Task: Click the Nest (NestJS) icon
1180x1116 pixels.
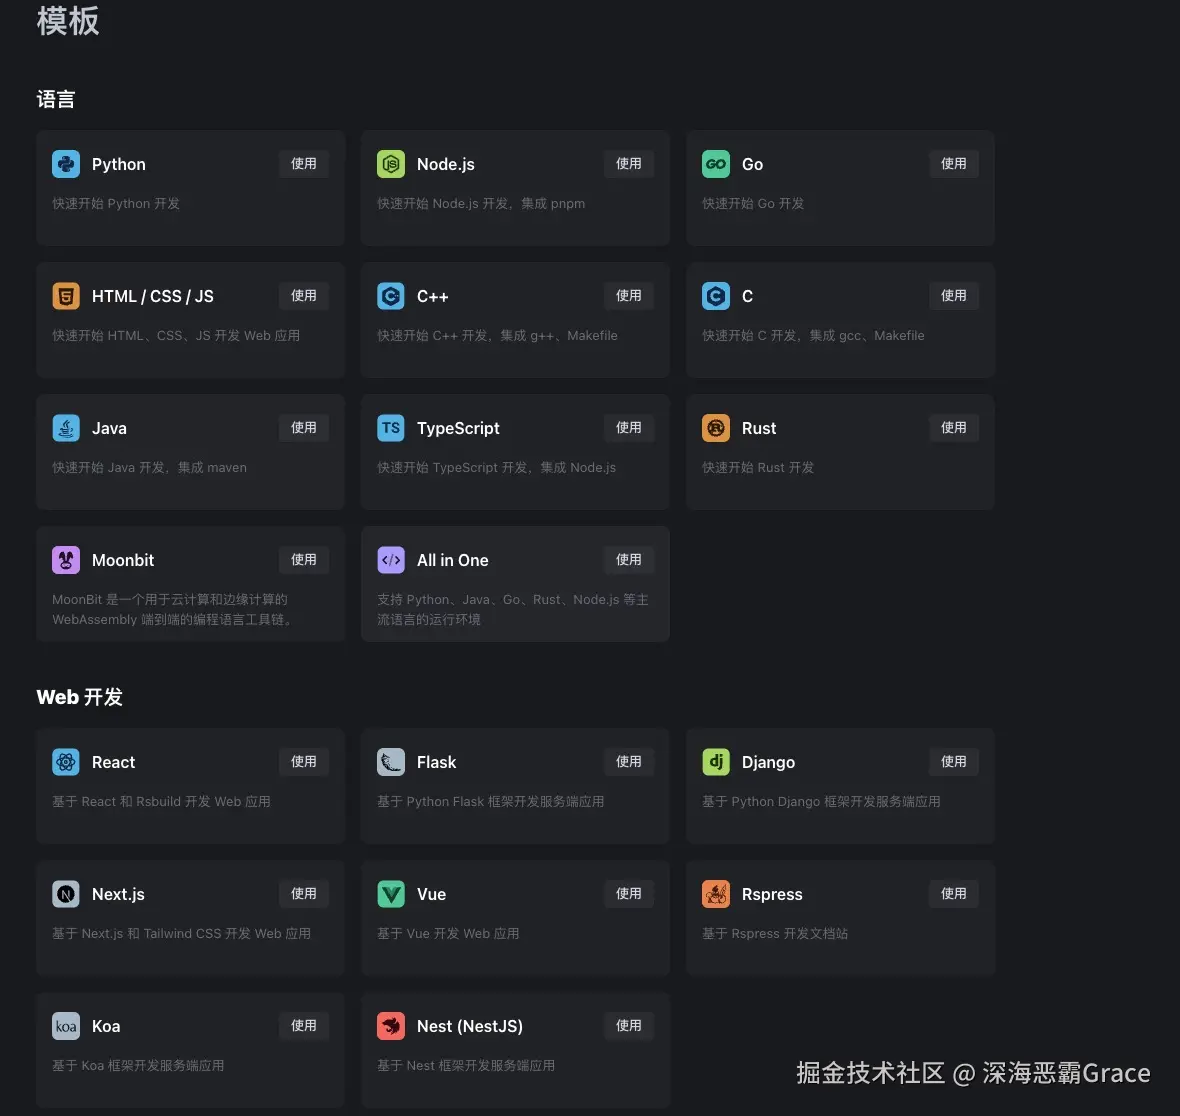Action: point(391,1026)
